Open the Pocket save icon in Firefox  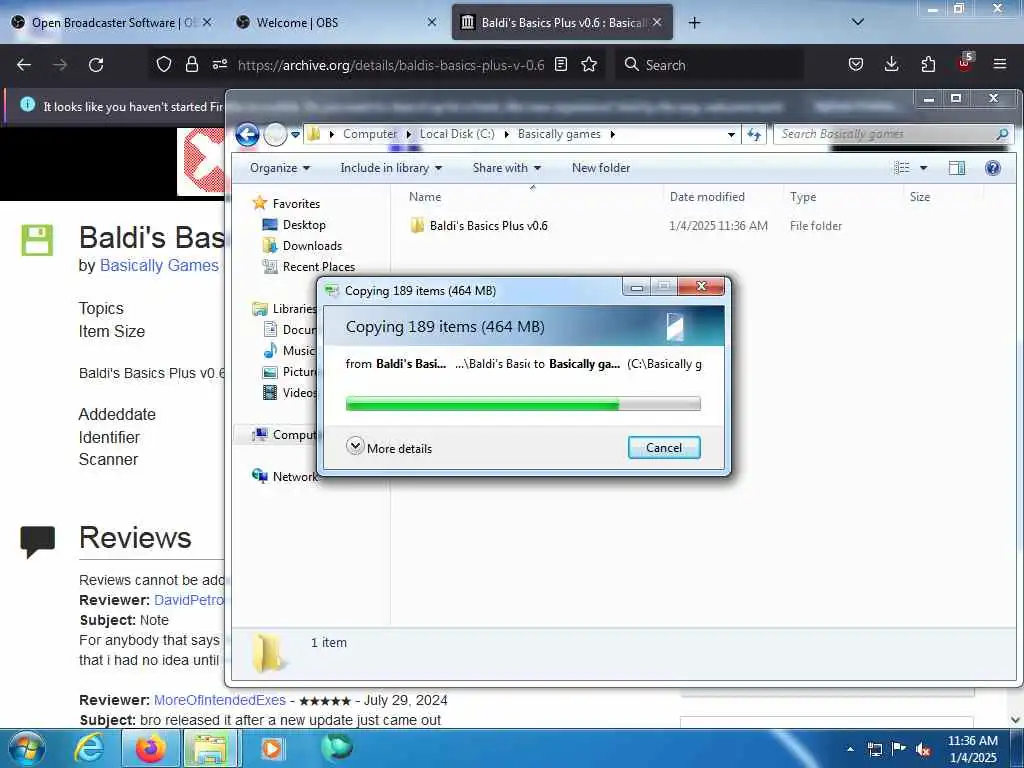point(856,65)
